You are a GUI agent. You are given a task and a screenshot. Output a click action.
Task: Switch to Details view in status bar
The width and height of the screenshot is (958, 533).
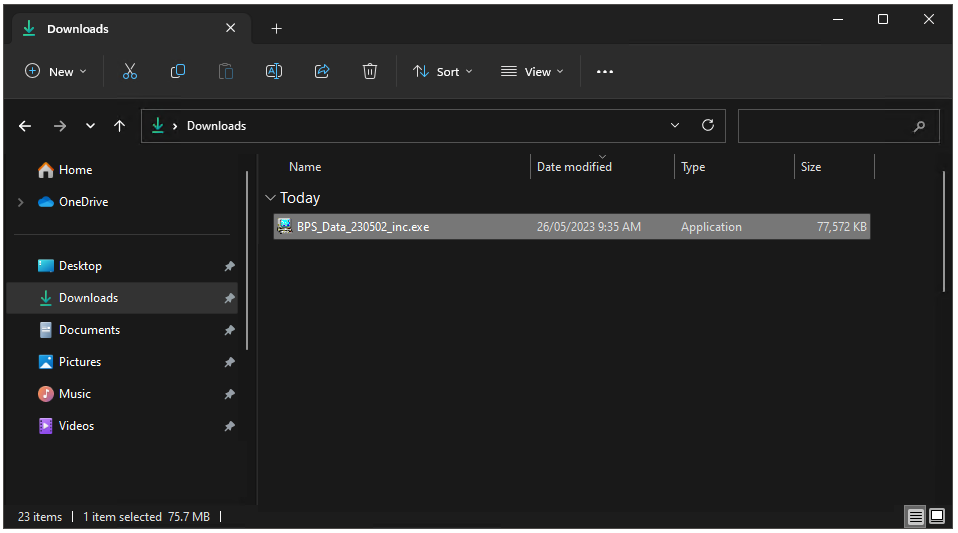[x=915, y=517]
